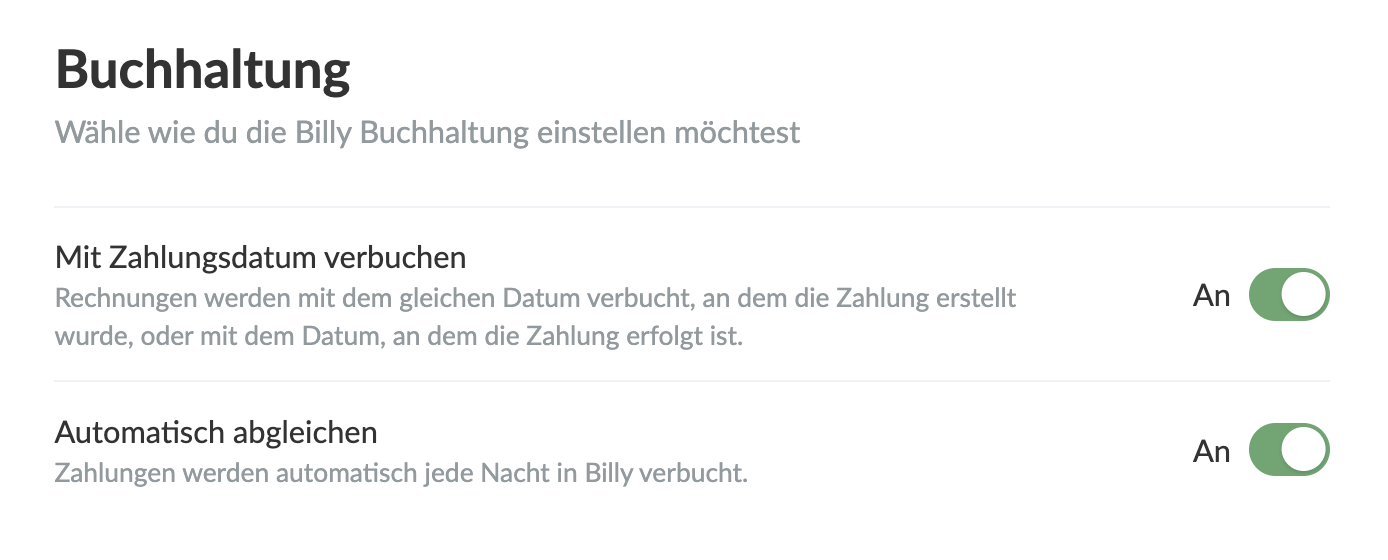
Task: Select the "Mit Zahlungsdatum verbuchen" setting title
Action: tap(260, 258)
